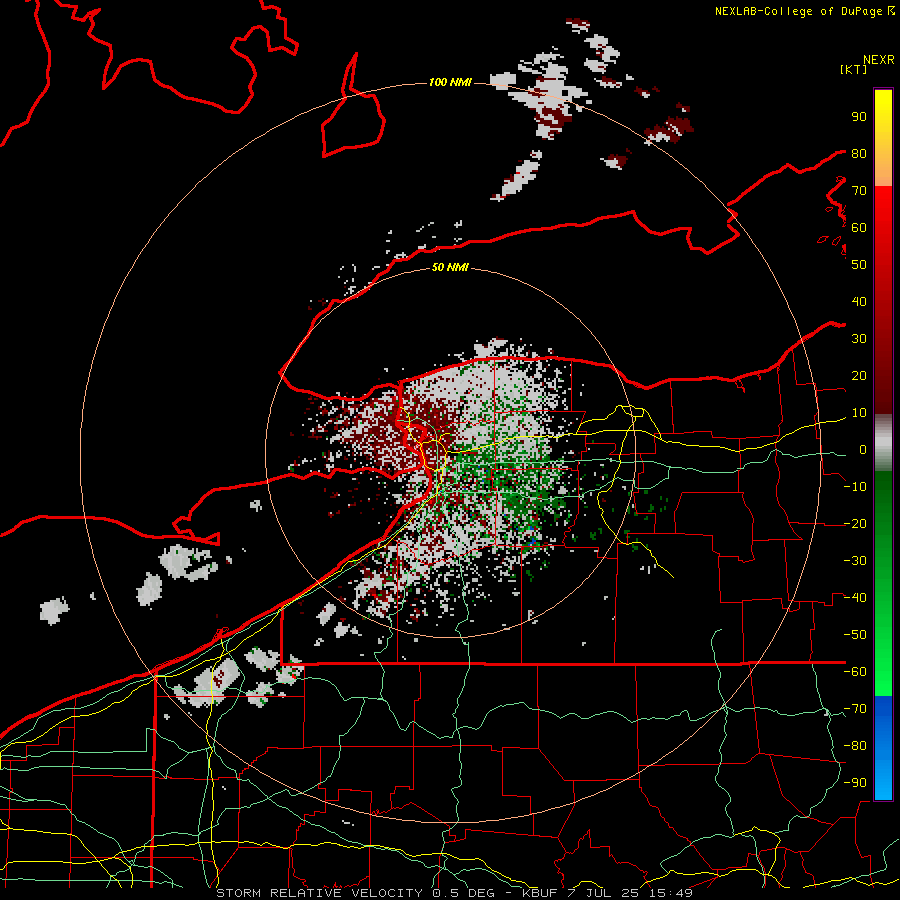Select the 0 value on the velocity scale
The width and height of the screenshot is (900, 900).
[x=863, y=450]
